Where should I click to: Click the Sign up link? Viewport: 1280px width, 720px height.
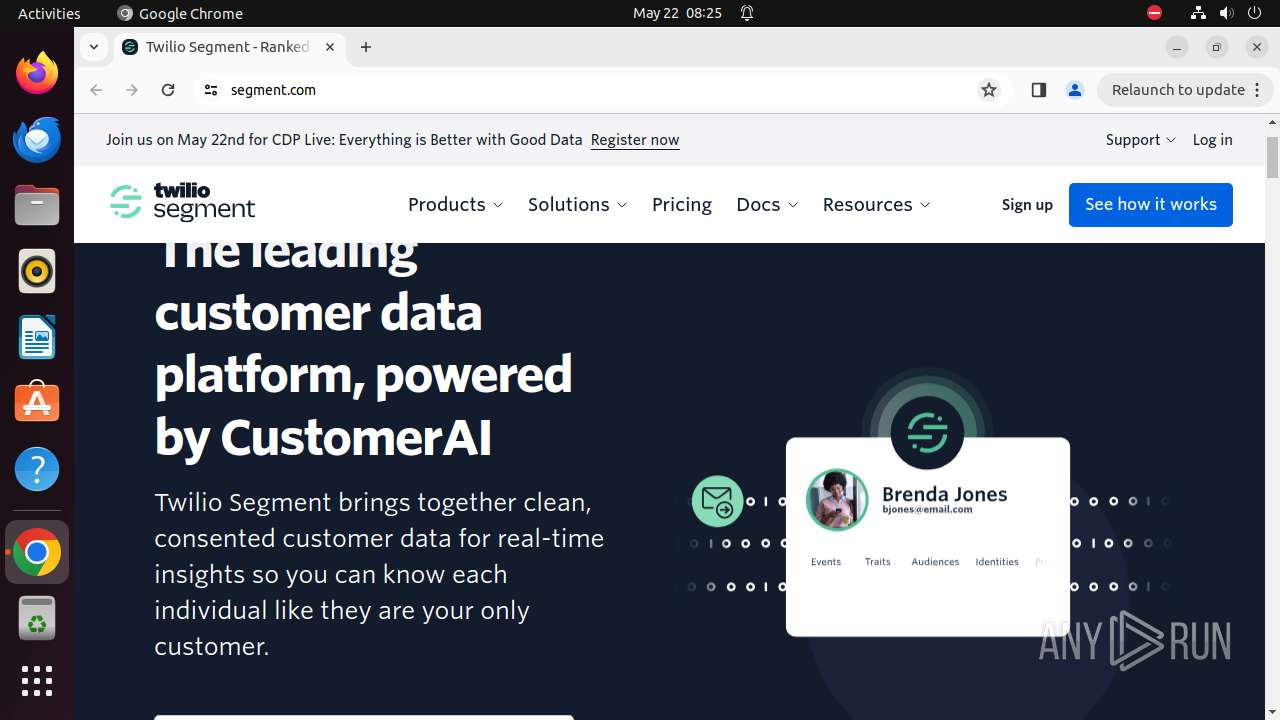pos(1027,204)
